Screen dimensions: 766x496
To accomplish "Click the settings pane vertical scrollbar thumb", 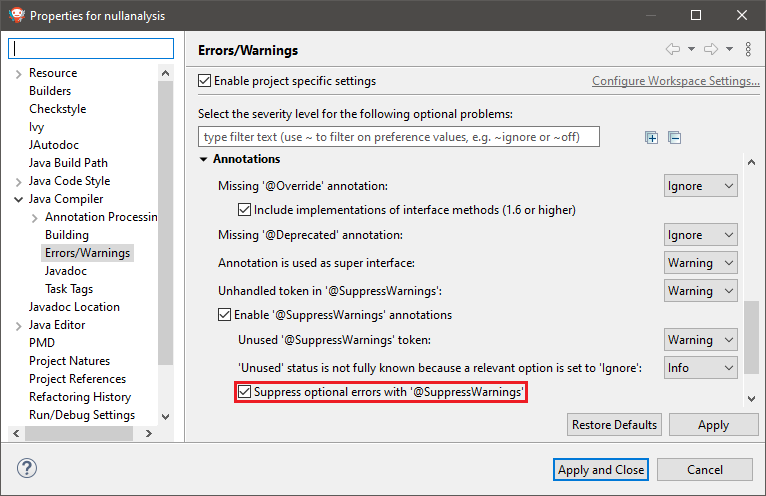I will point(751,338).
